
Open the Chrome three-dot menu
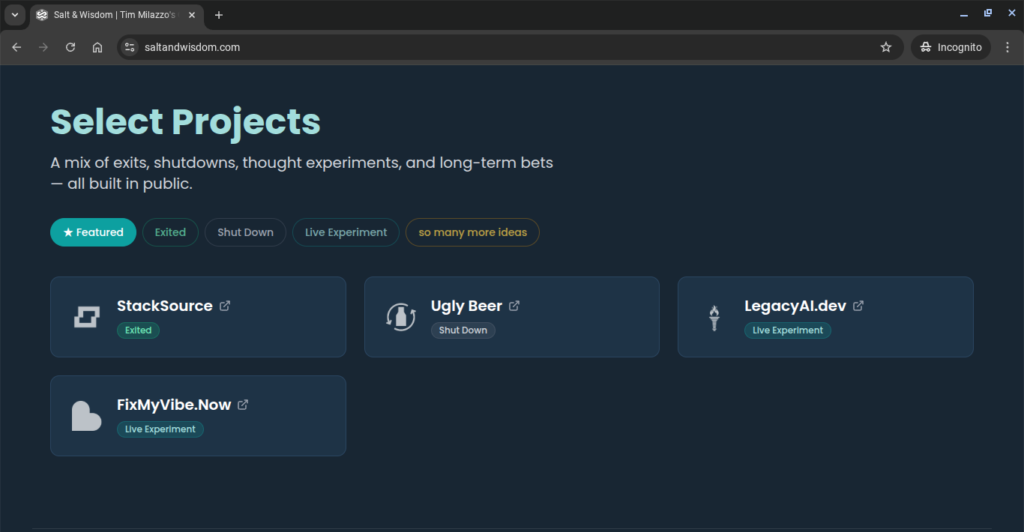tap(1007, 47)
